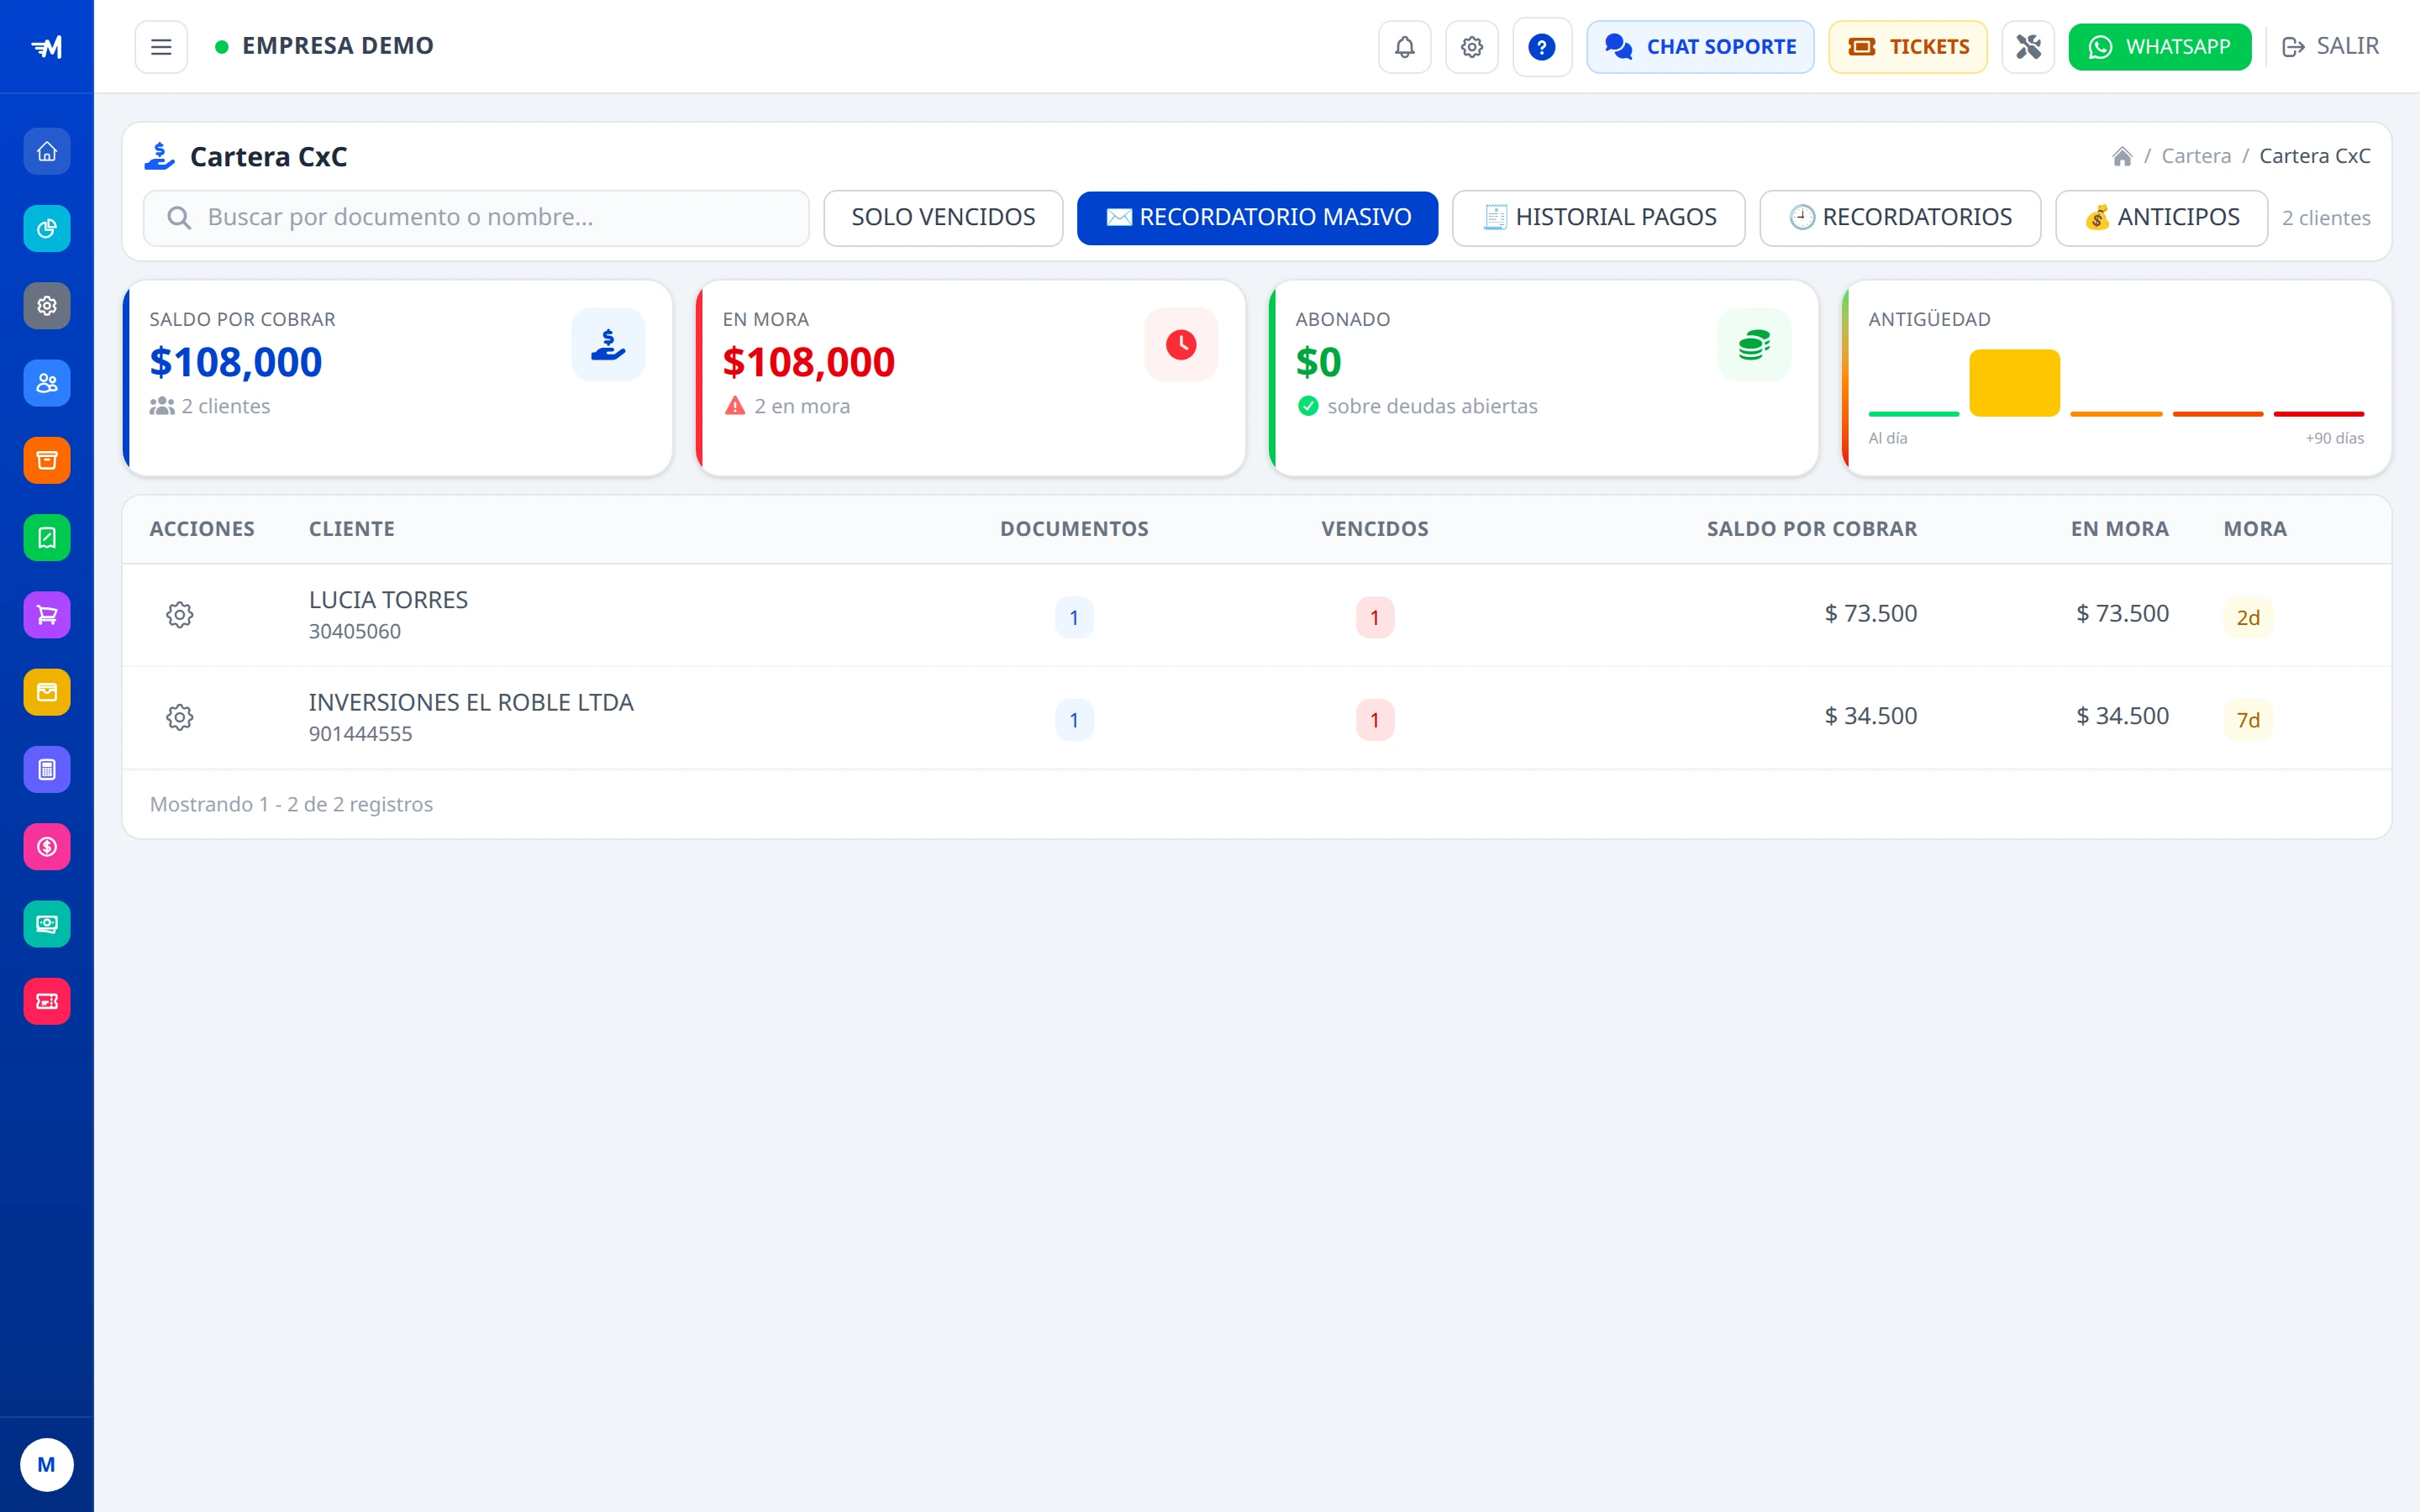This screenshot has width=2420, height=1512.
Task: Open CHAT SOPORTE
Action: 1700,47
